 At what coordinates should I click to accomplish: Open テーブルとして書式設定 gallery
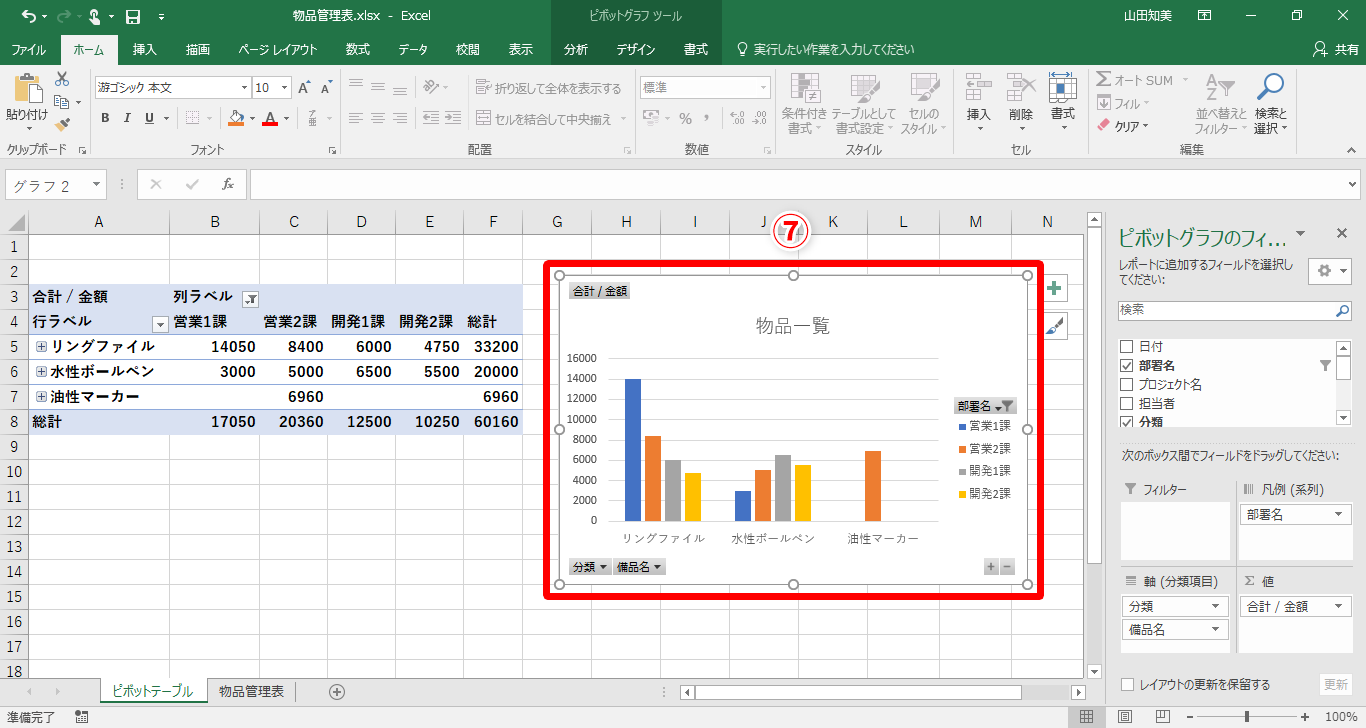tap(864, 103)
